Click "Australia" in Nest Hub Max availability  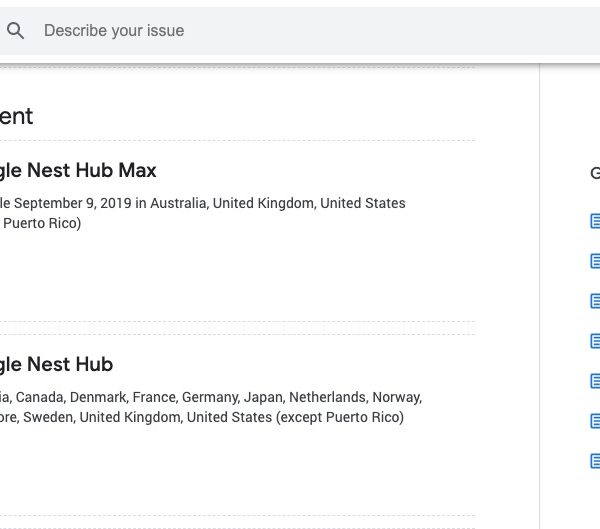tap(179, 203)
